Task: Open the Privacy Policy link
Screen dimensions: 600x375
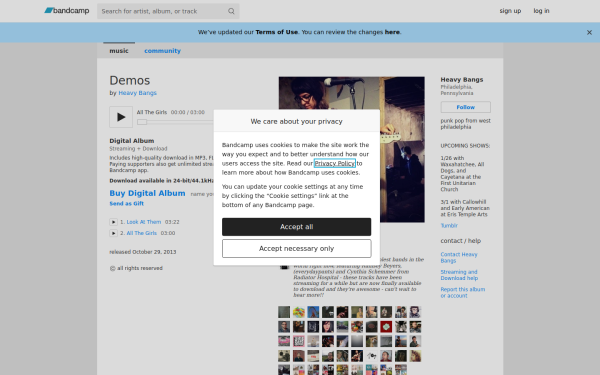Action: (334, 163)
